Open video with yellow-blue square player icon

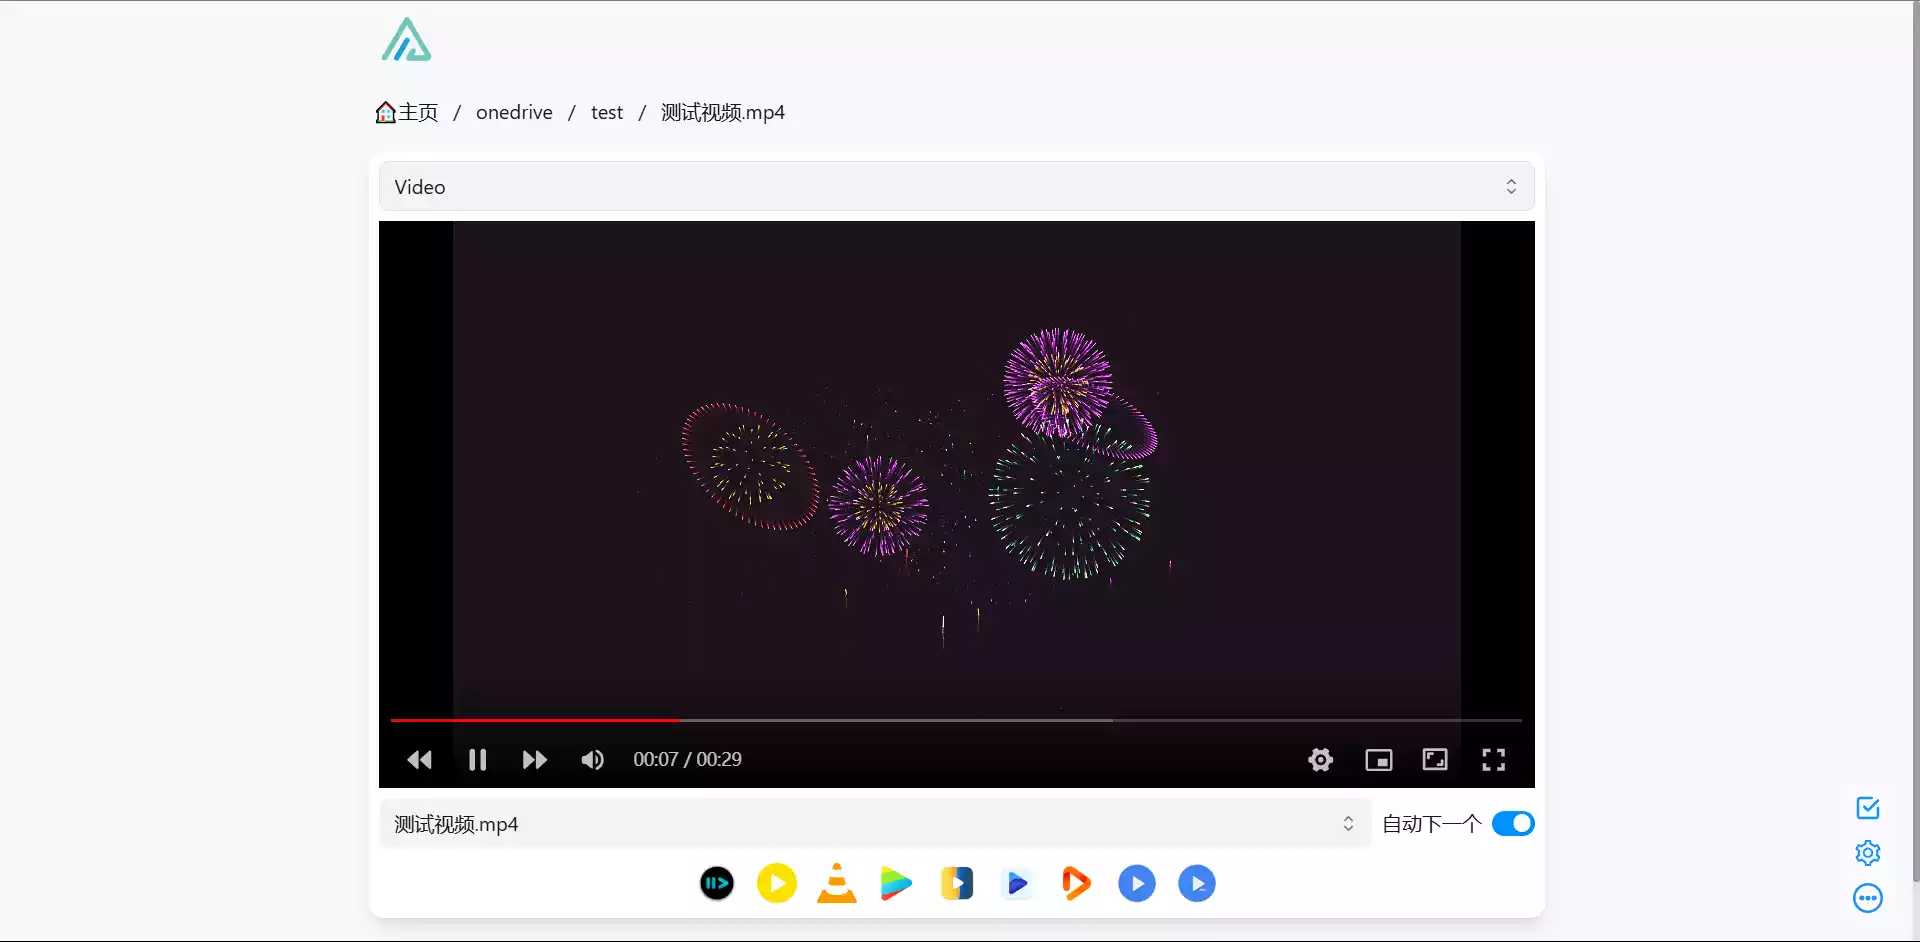[x=956, y=883]
